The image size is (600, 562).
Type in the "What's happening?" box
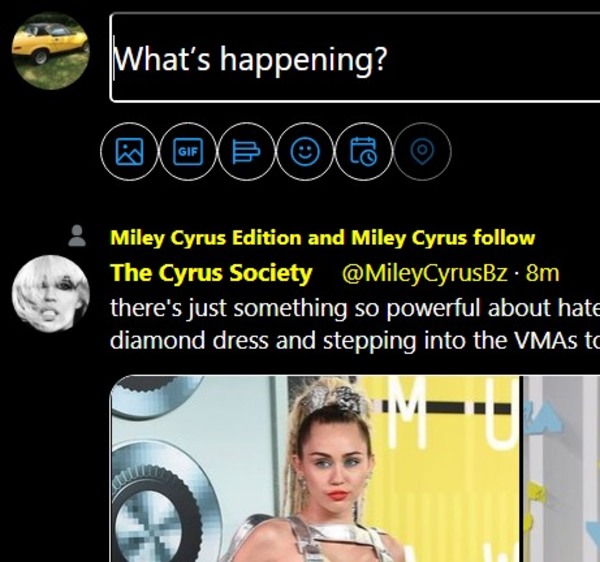pos(350,59)
